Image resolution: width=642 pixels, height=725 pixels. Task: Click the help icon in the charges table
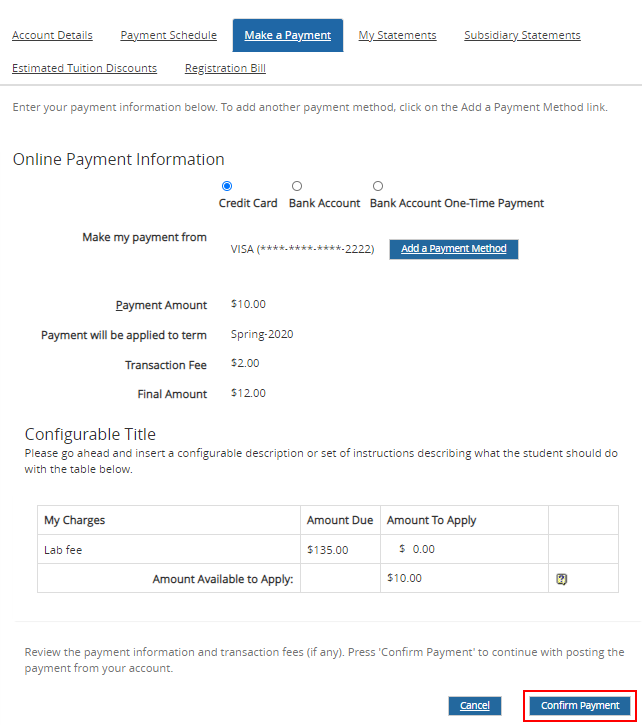(562, 579)
